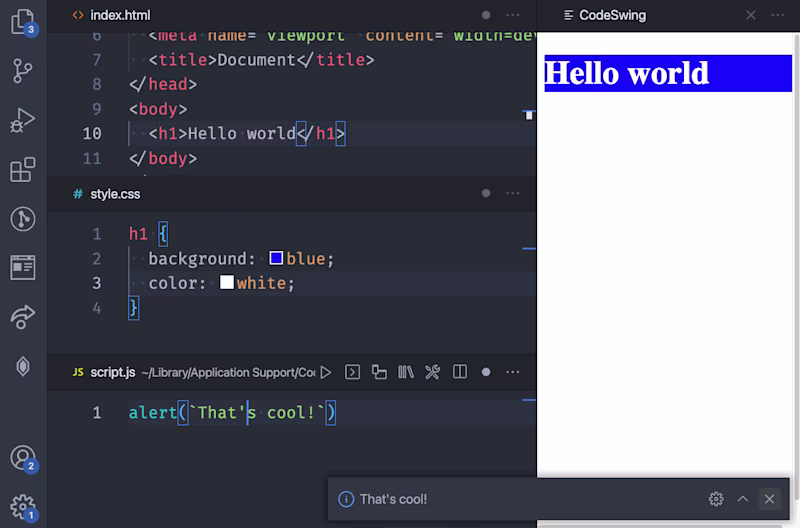Click the unsaved dot on style.css

486,193
